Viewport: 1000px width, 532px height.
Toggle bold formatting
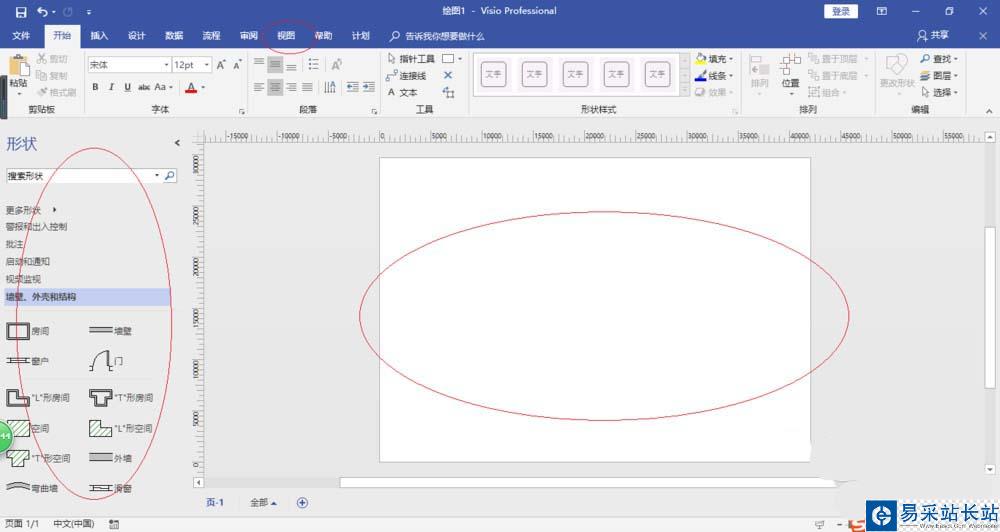click(x=95, y=88)
